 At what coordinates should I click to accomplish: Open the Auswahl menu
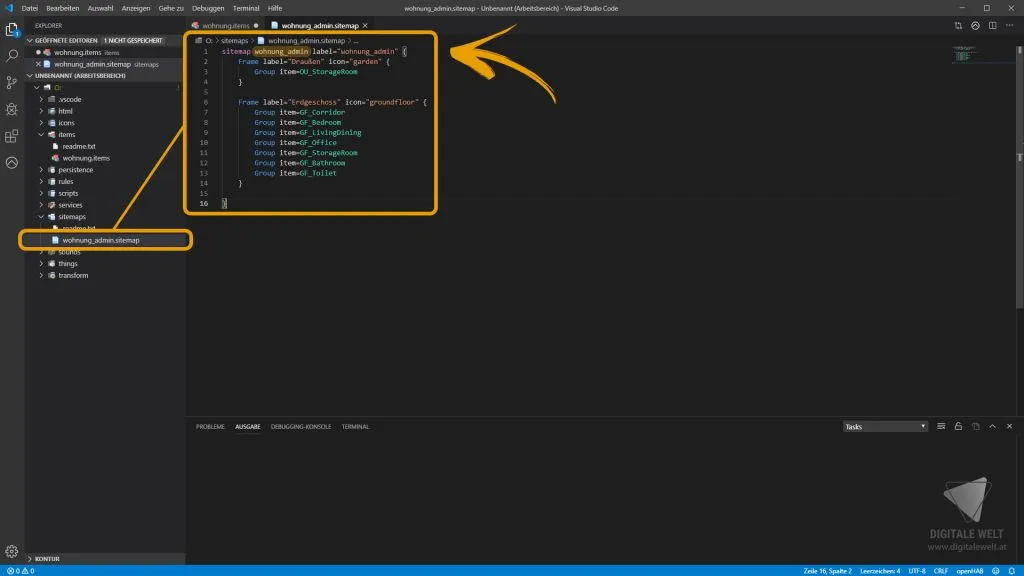[x=100, y=8]
